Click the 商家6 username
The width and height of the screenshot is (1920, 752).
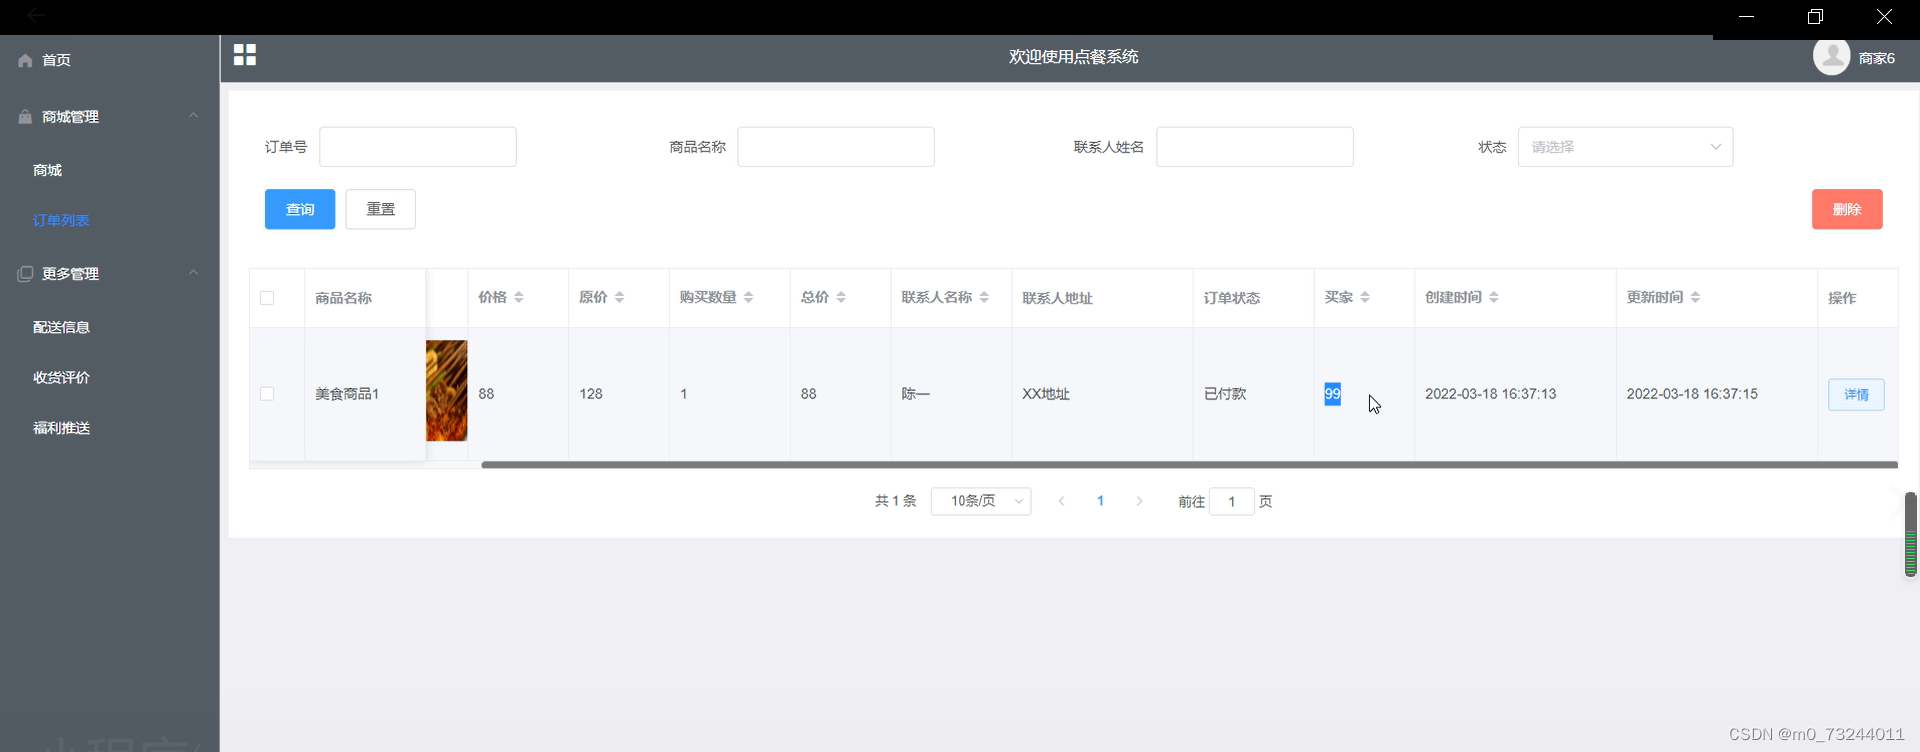1876,58
